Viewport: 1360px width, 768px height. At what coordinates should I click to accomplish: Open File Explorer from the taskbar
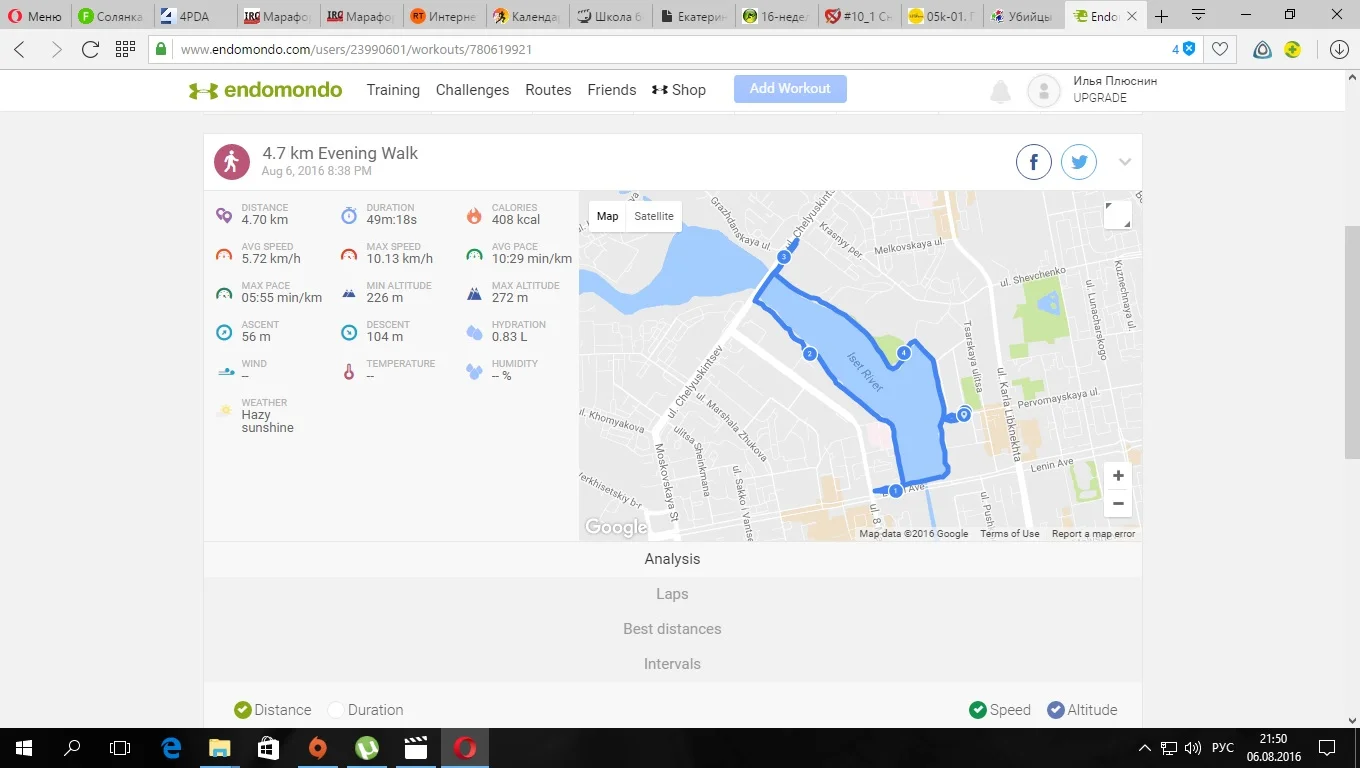(219, 747)
